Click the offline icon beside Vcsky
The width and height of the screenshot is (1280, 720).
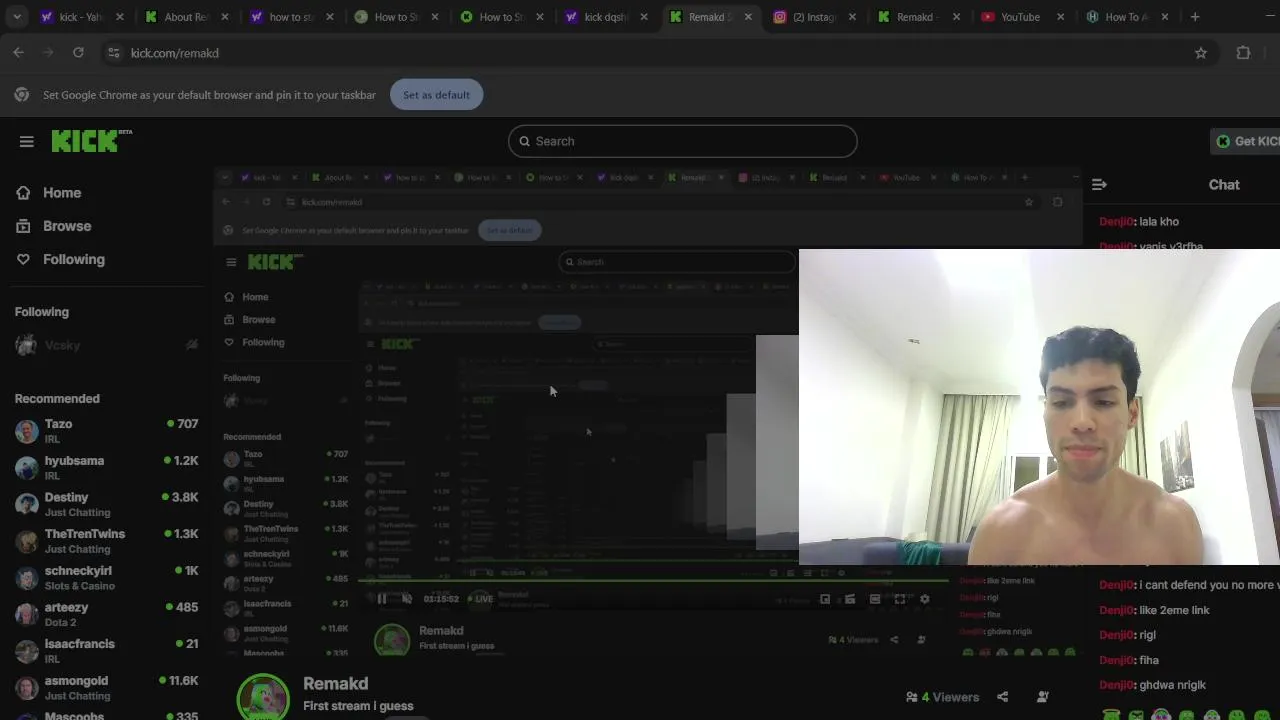pyautogui.click(x=191, y=345)
